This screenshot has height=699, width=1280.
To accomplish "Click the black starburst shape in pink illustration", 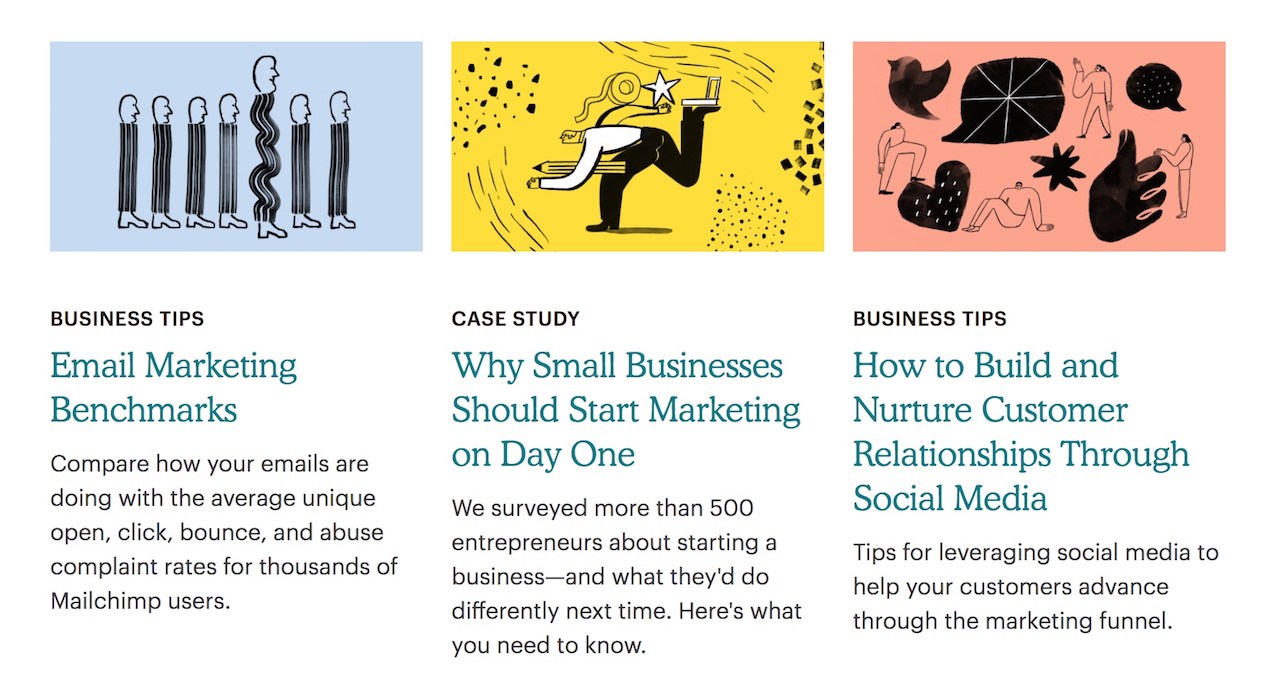I will [x=1058, y=167].
